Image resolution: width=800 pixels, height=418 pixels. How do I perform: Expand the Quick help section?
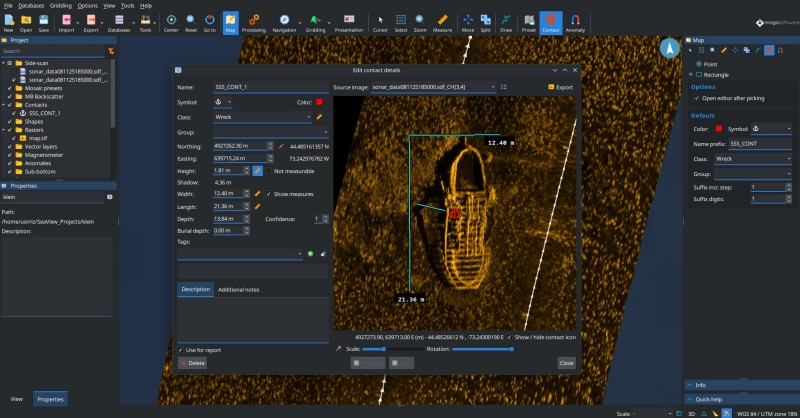pos(742,399)
